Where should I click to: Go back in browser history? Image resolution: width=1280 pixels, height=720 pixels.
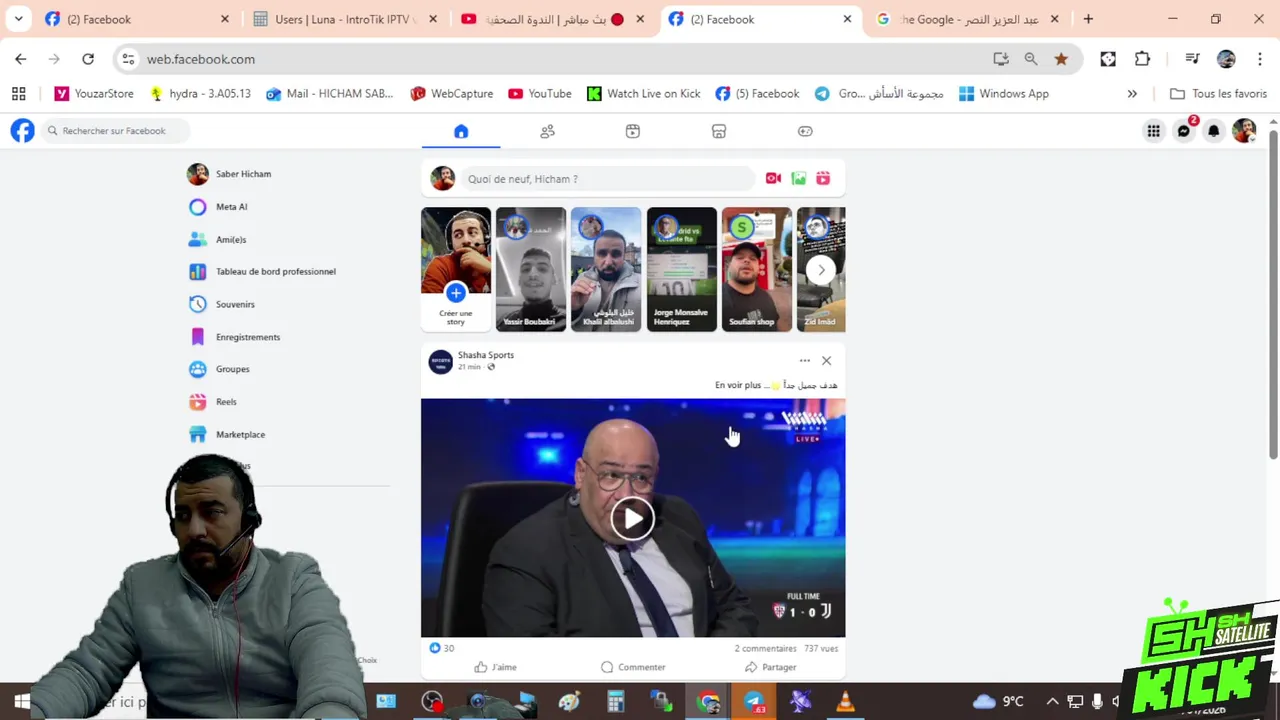(21, 59)
